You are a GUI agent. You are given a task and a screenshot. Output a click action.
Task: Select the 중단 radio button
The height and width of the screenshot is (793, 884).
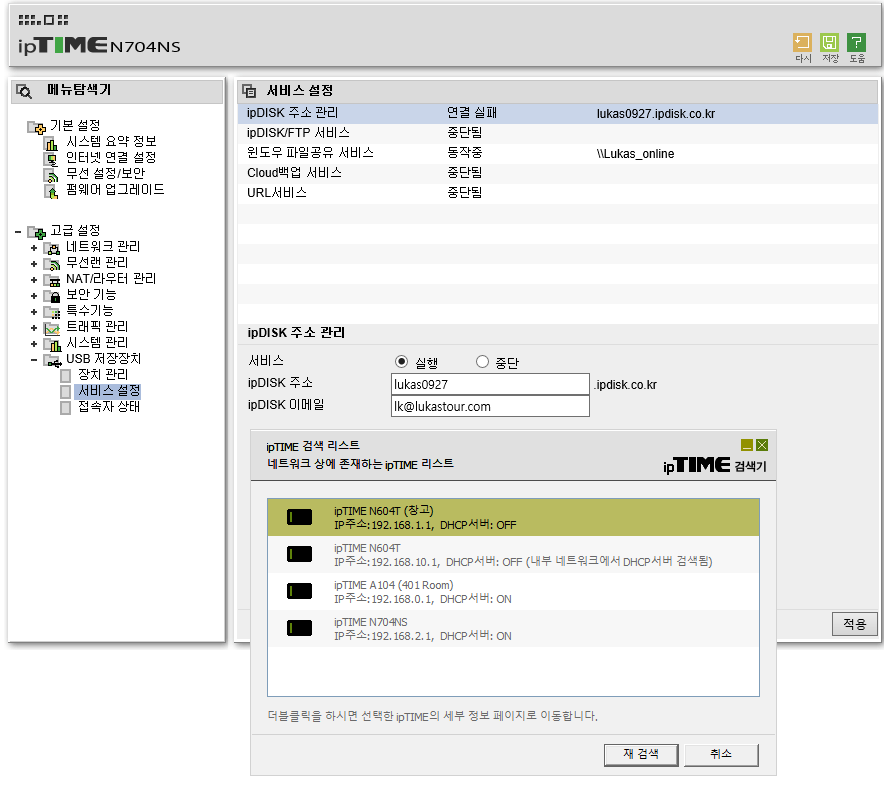click(482, 362)
